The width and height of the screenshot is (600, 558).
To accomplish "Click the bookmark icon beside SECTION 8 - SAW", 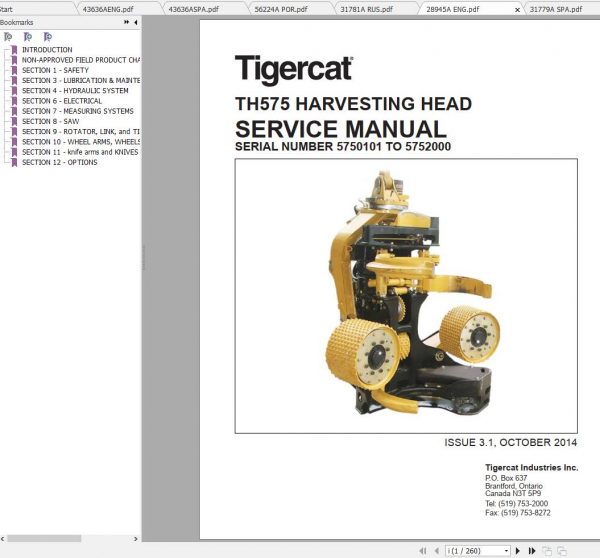I will [14, 121].
